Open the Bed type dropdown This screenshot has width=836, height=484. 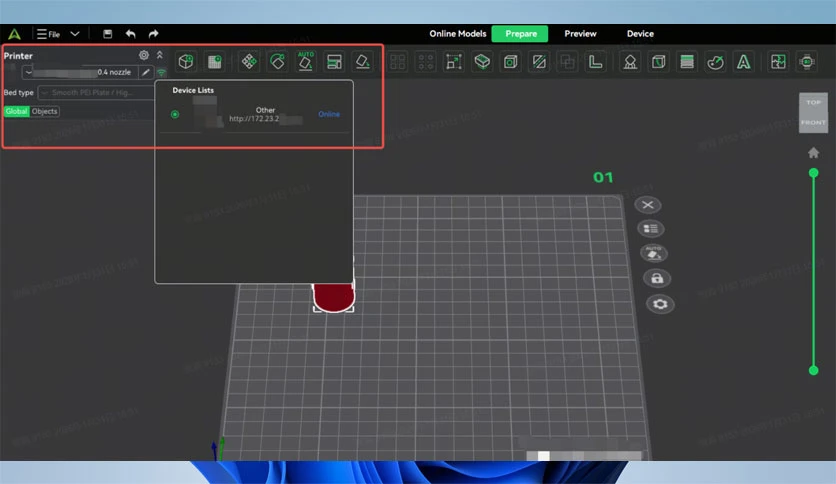96,93
